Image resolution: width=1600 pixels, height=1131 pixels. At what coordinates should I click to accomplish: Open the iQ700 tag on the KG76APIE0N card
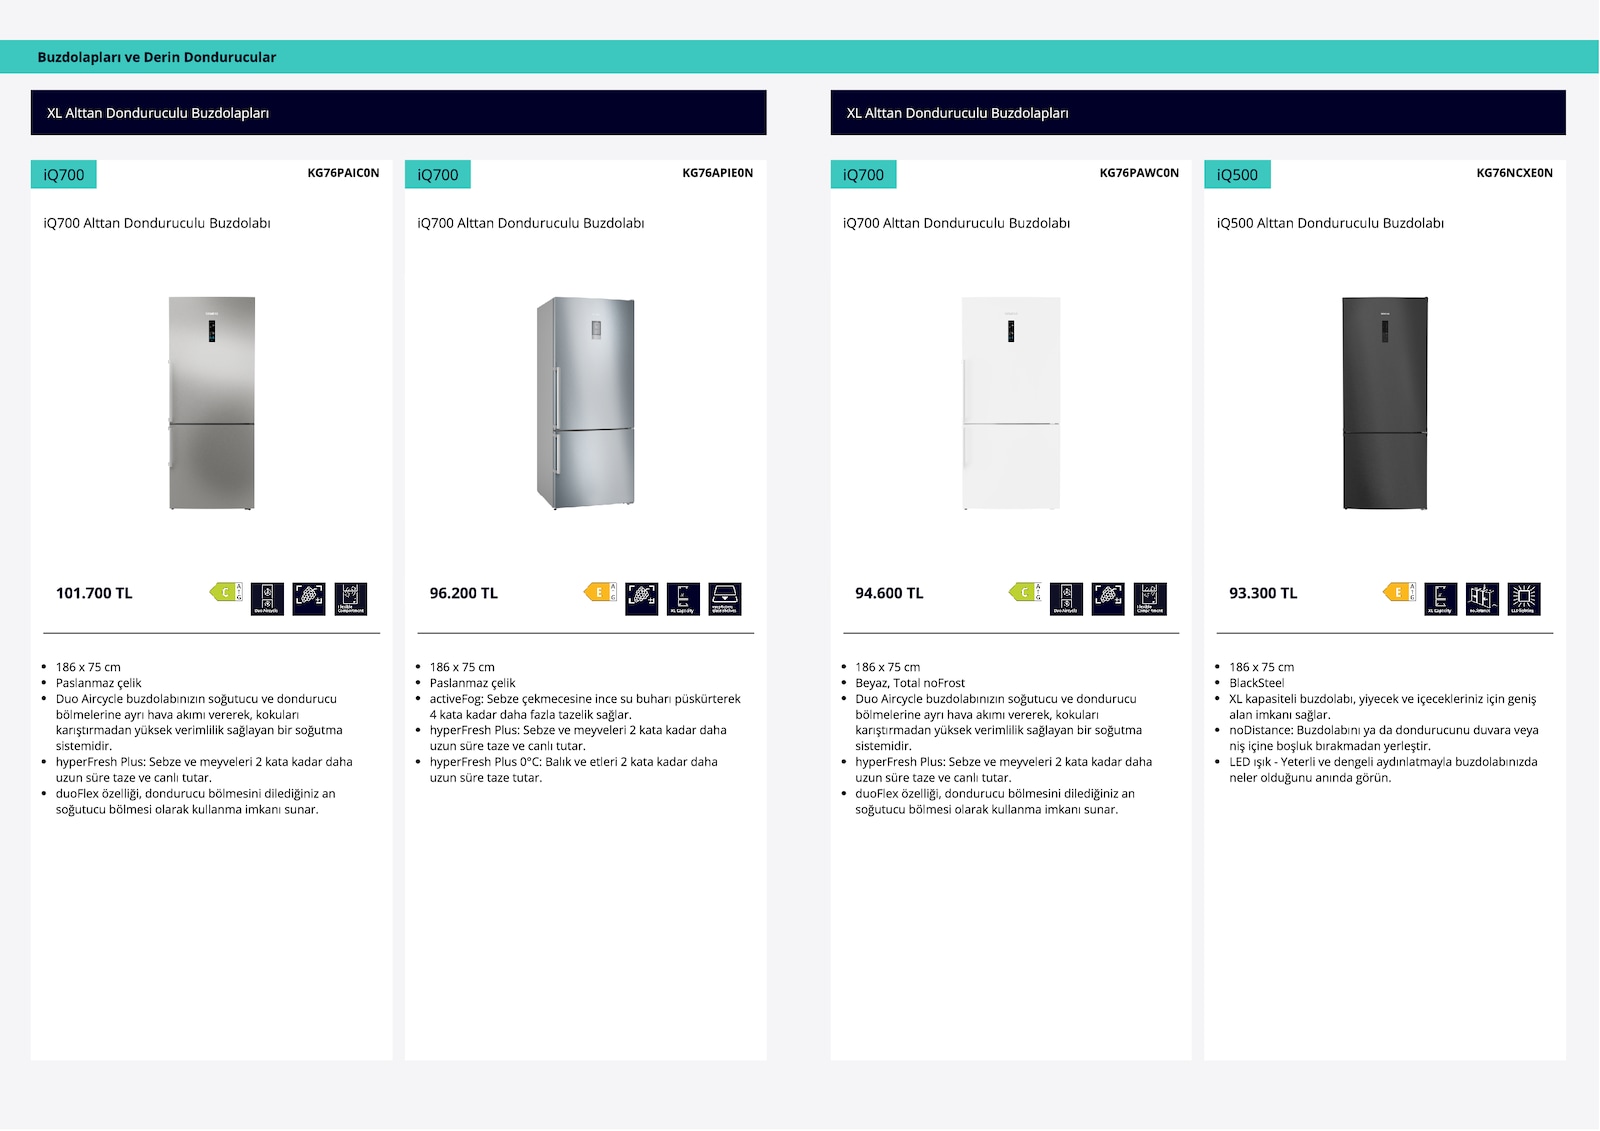(438, 174)
